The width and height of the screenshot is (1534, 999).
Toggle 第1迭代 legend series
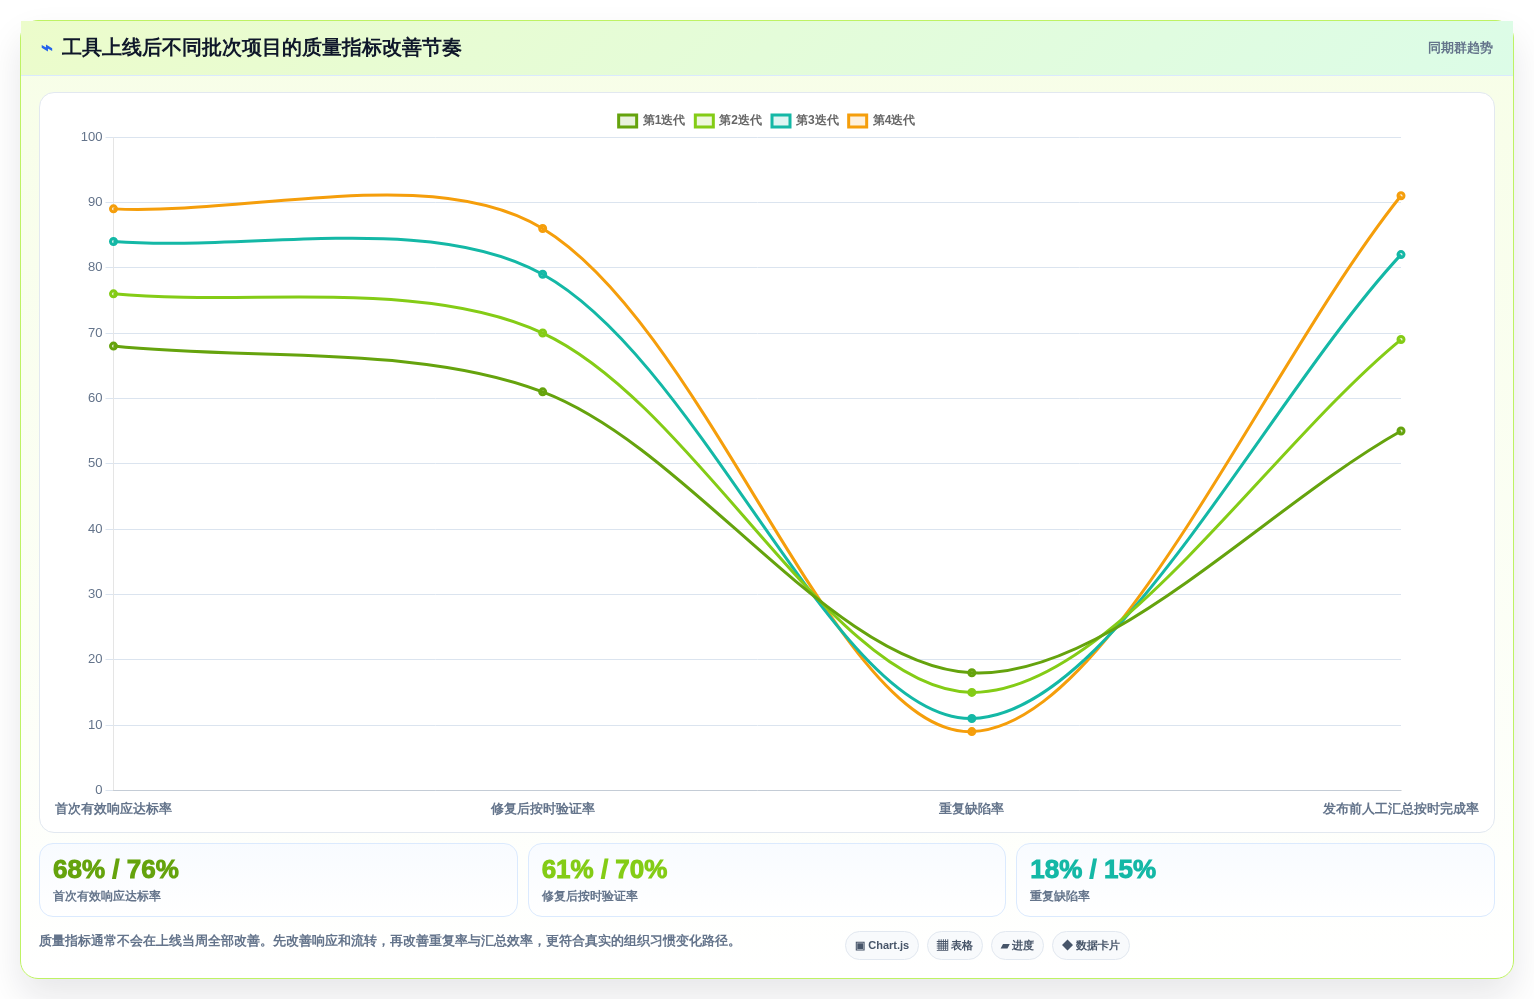[x=651, y=121]
